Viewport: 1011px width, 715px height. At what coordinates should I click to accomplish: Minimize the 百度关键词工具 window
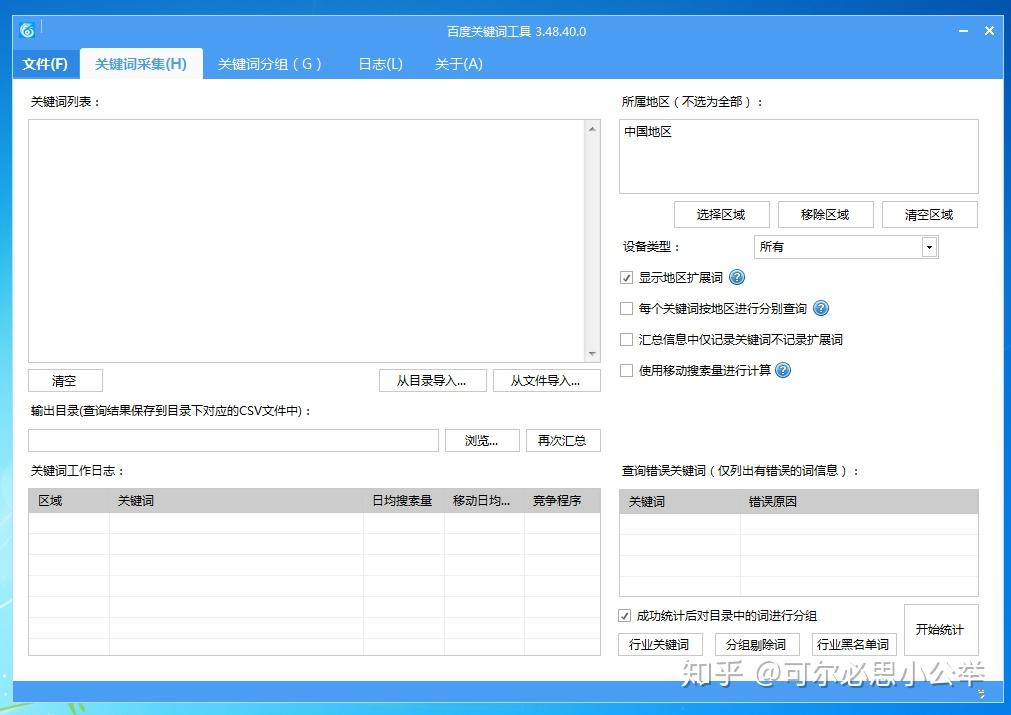(963, 31)
